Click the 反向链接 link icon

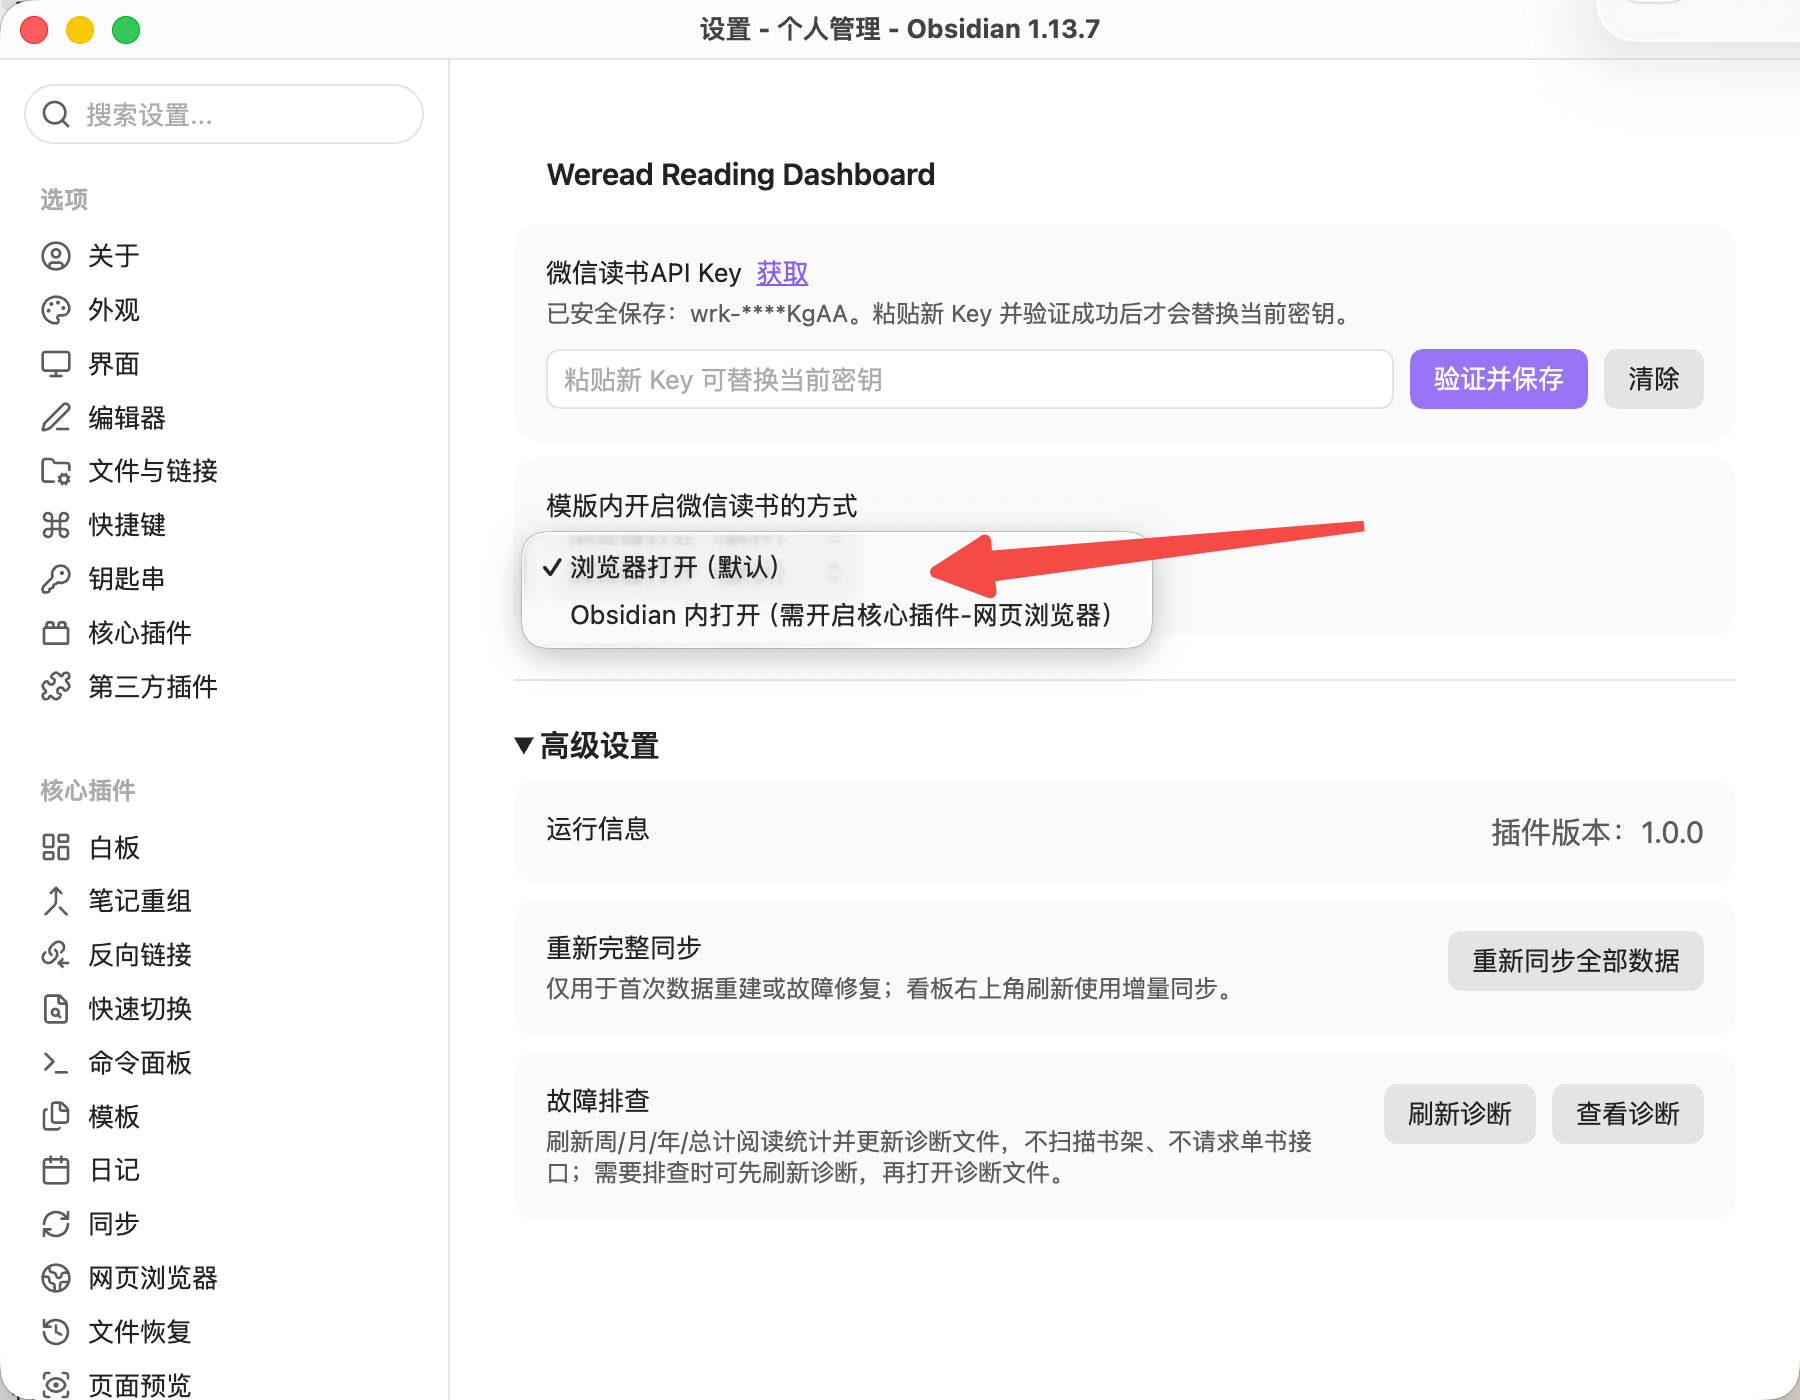coord(56,955)
